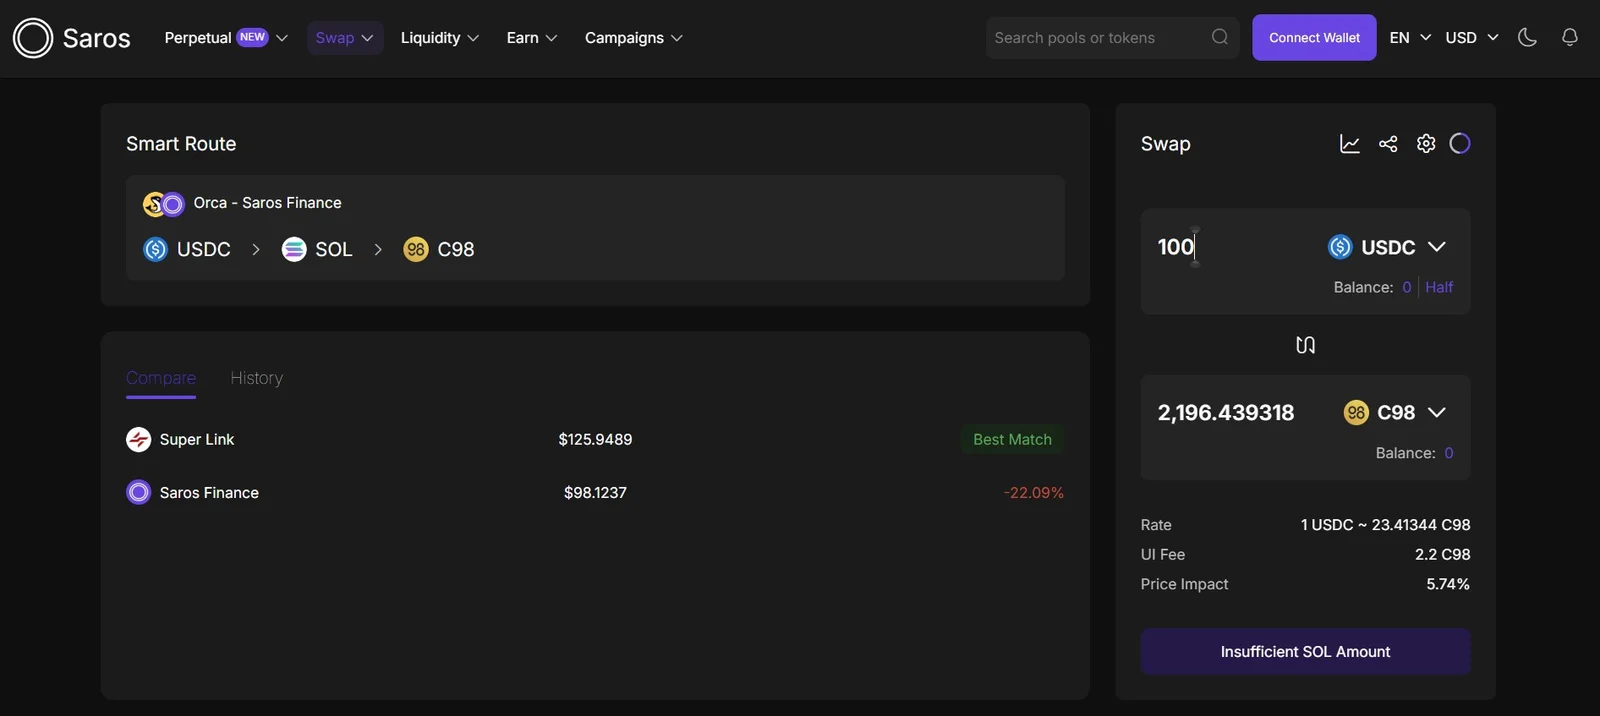Image resolution: width=1600 pixels, height=716 pixels.
Task: Click the -22.09% difference text
Action: pyautogui.click(x=1034, y=492)
